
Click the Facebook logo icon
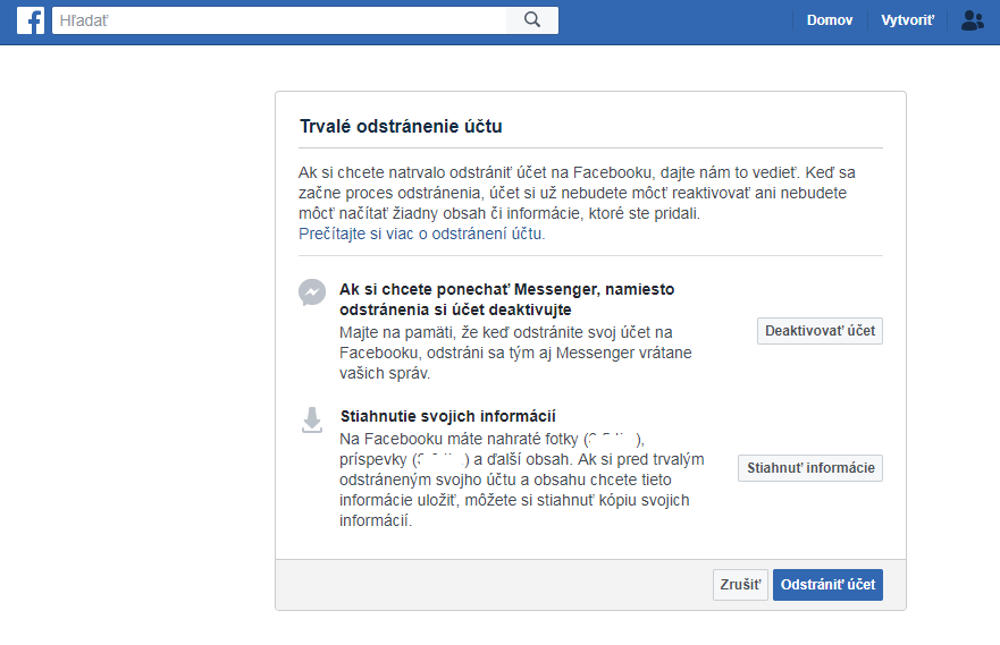pyautogui.click(x=31, y=20)
